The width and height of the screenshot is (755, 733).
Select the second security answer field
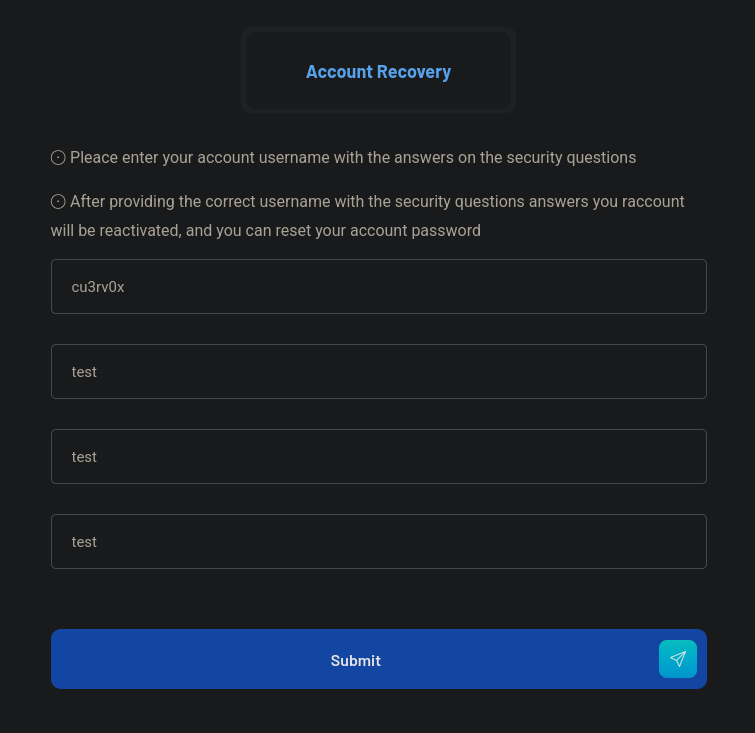point(378,457)
